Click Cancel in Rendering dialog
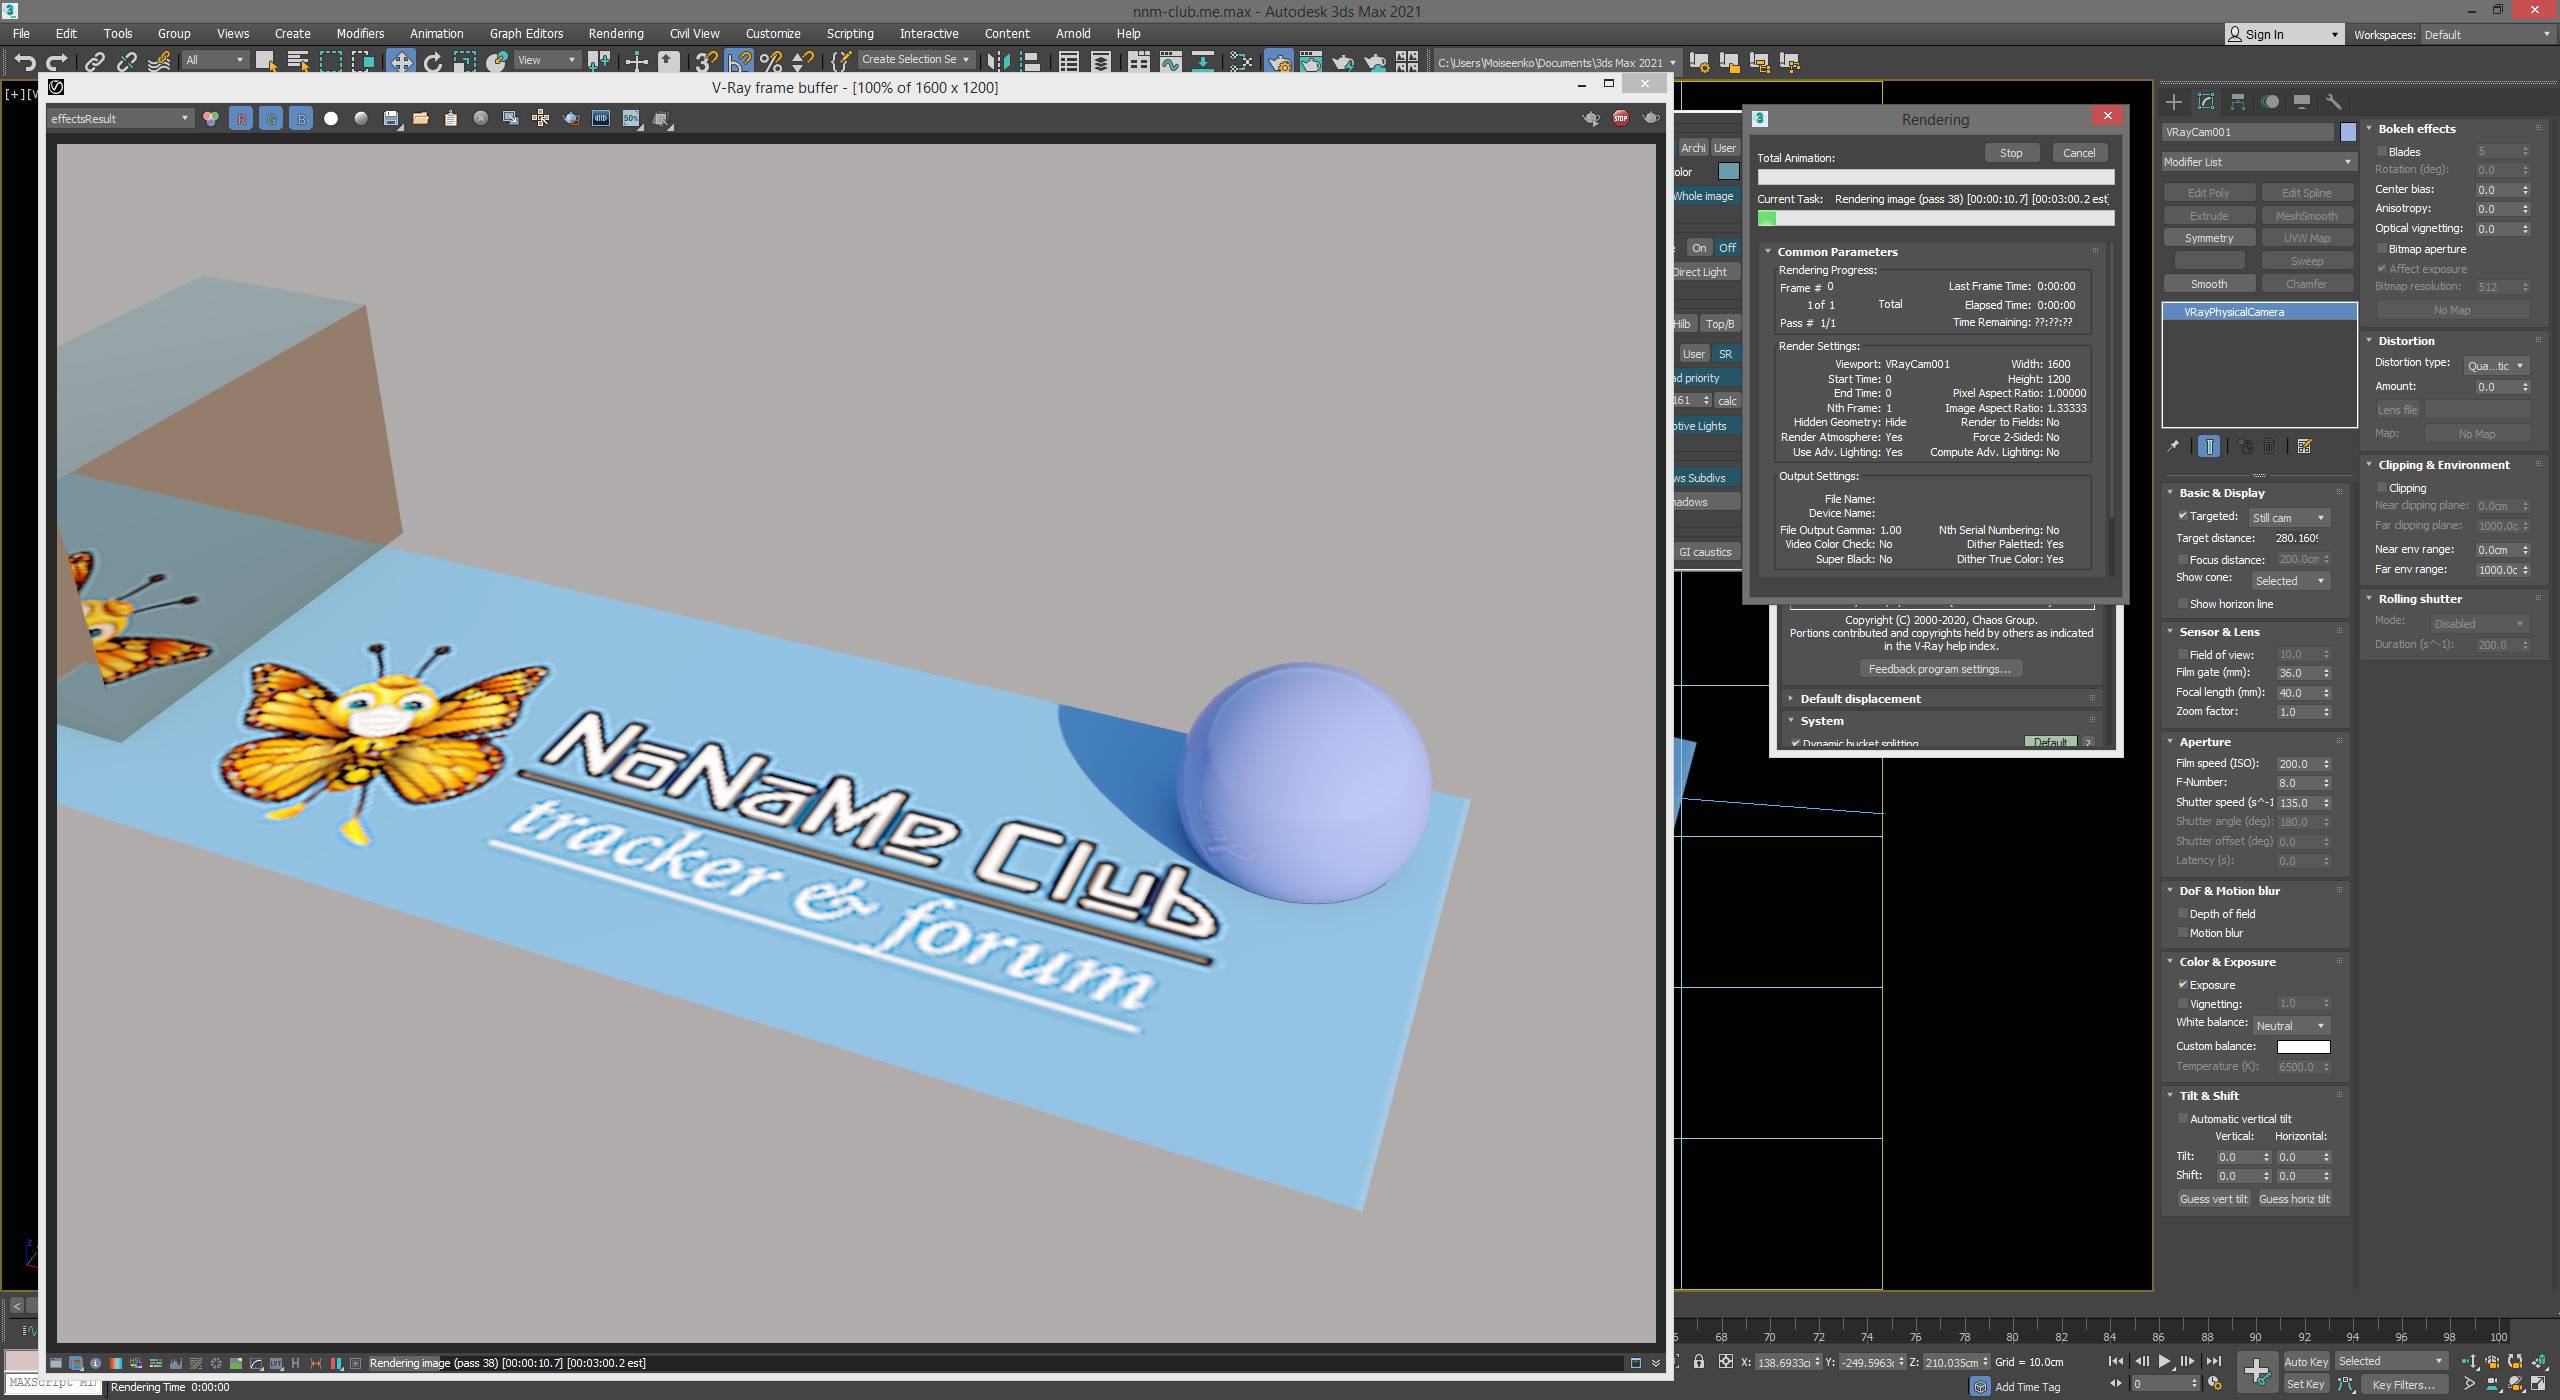Viewport: 2560px width, 1400px height. click(x=2079, y=153)
